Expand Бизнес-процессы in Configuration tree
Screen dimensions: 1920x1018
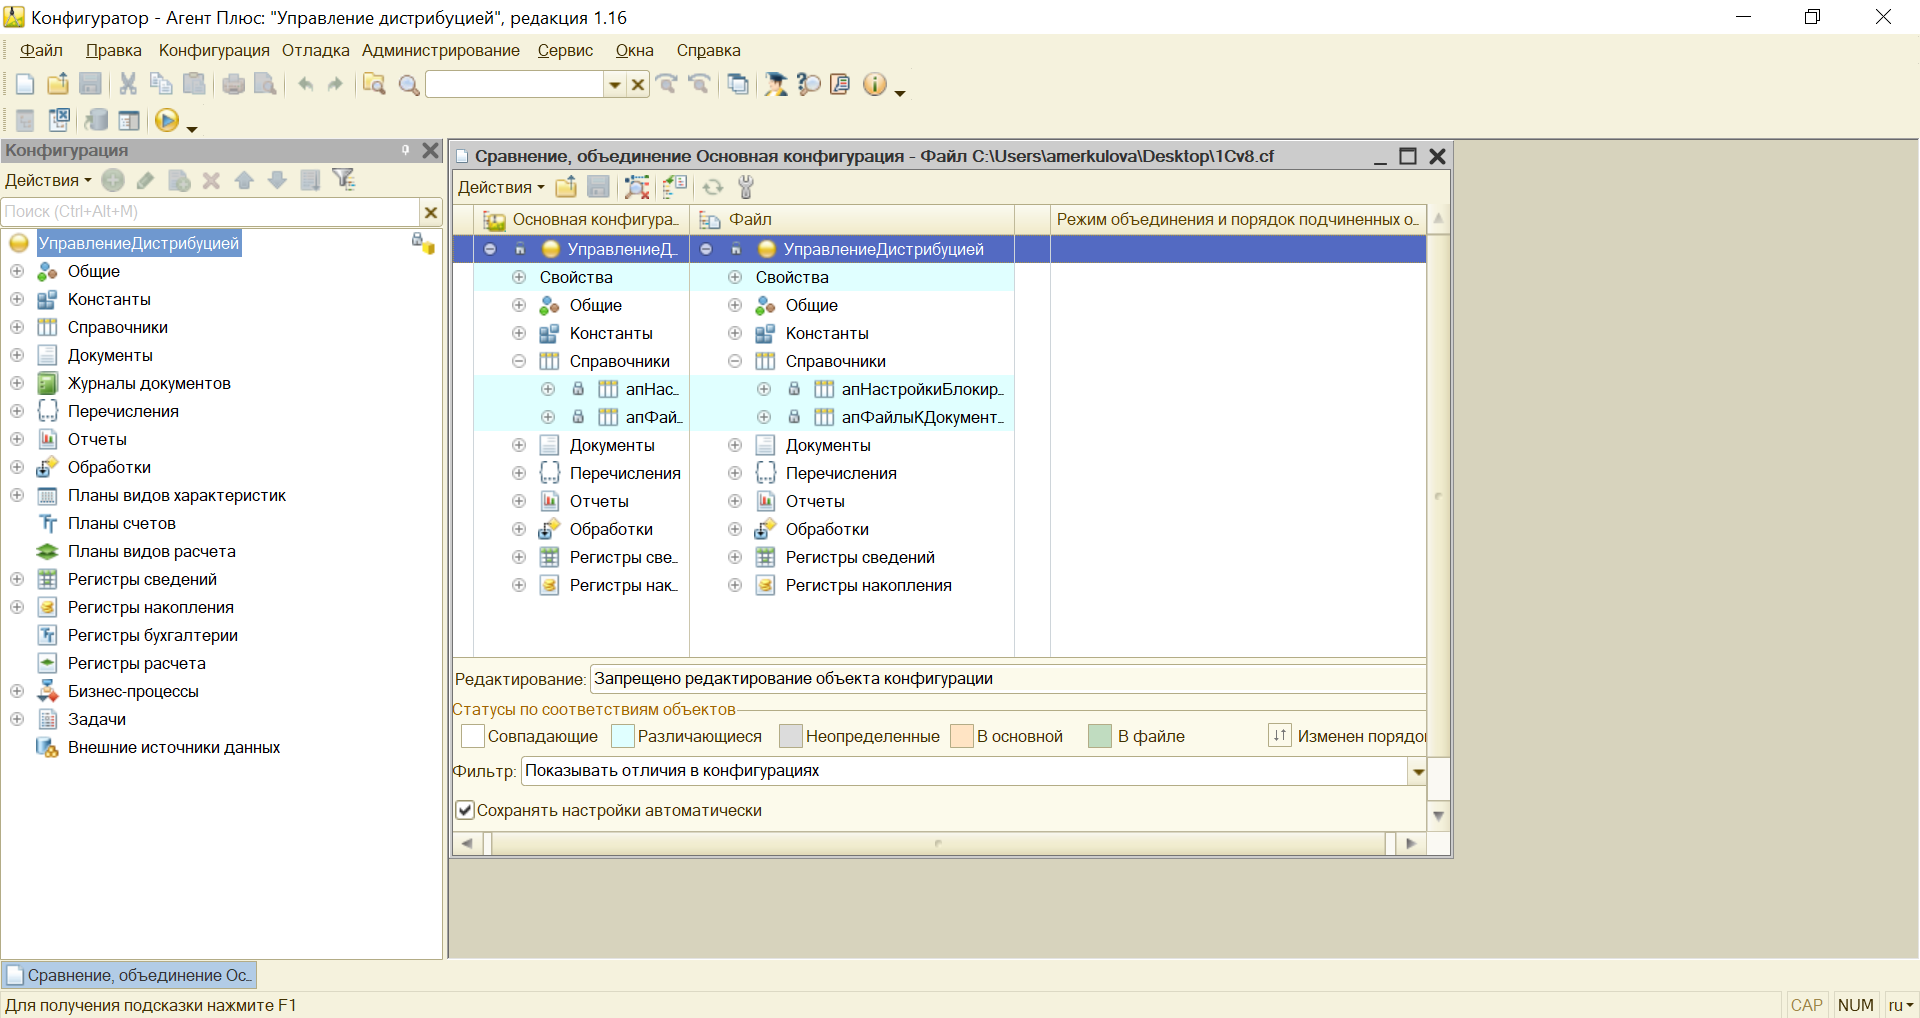17,691
